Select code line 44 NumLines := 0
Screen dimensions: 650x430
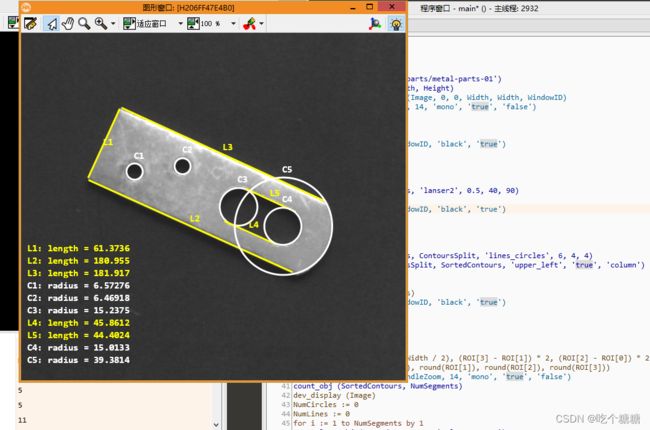322,414
